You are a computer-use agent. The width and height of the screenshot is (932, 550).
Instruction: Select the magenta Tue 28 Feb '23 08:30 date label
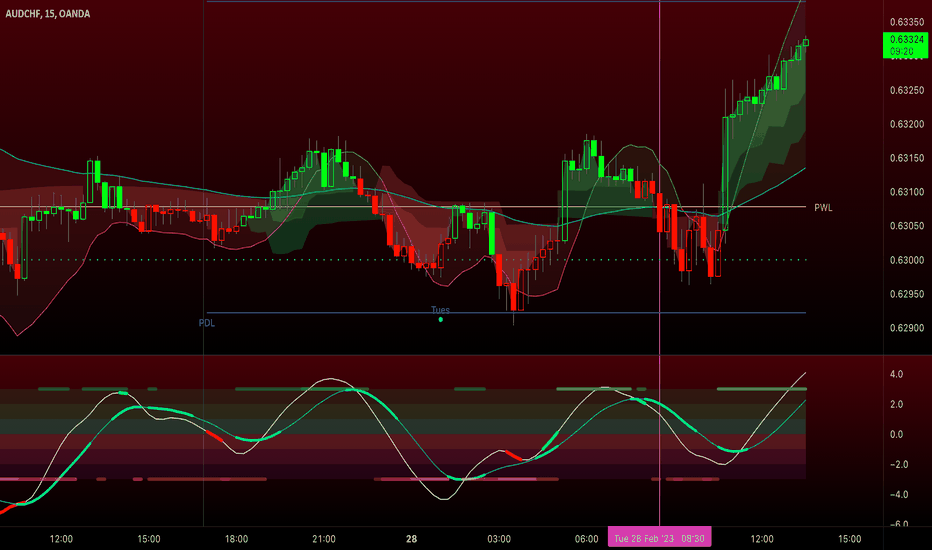point(659,538)
